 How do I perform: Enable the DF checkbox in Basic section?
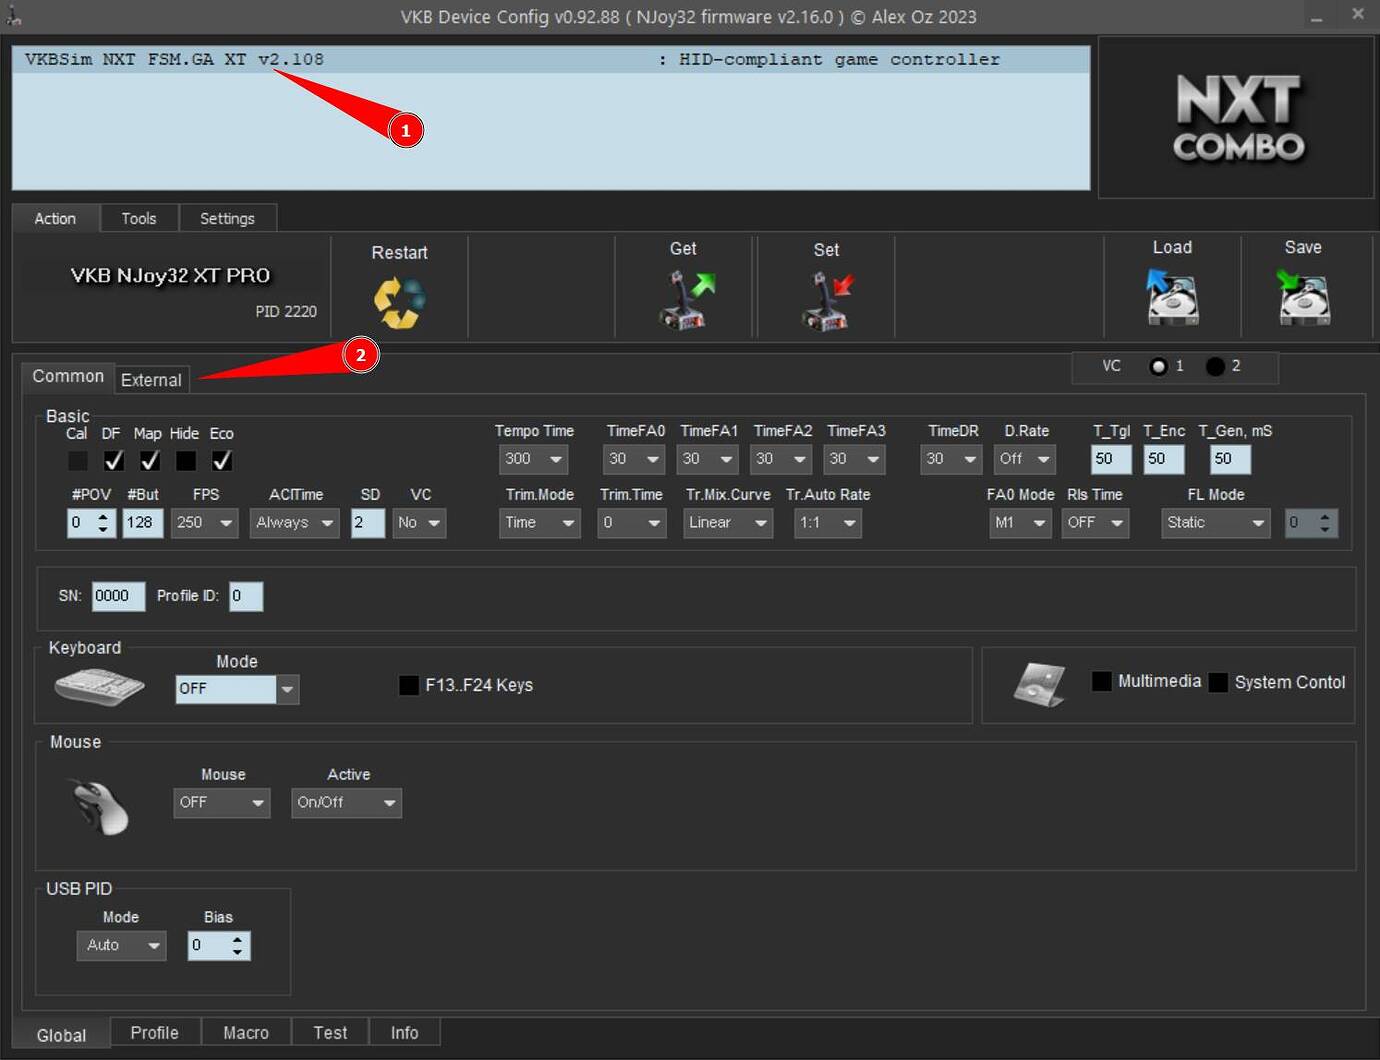pos(113,460)
